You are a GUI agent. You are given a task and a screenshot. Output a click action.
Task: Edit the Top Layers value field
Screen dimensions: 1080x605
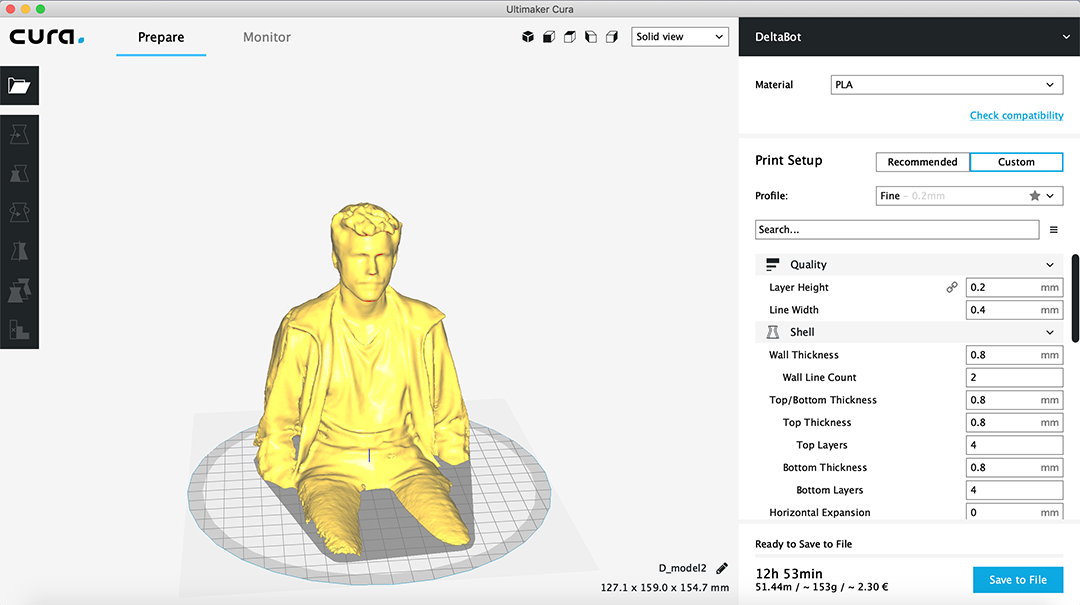click(1014, 445)
